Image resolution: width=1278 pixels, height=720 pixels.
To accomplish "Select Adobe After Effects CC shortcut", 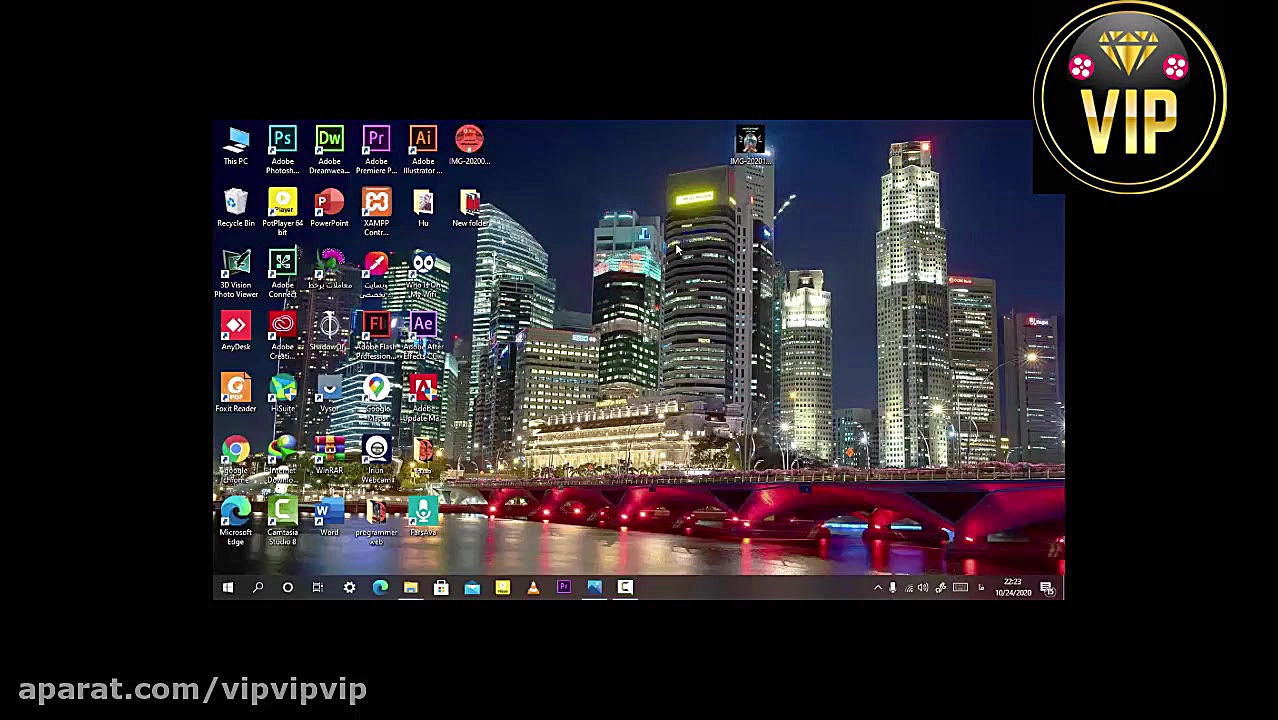I will point(423,335).
